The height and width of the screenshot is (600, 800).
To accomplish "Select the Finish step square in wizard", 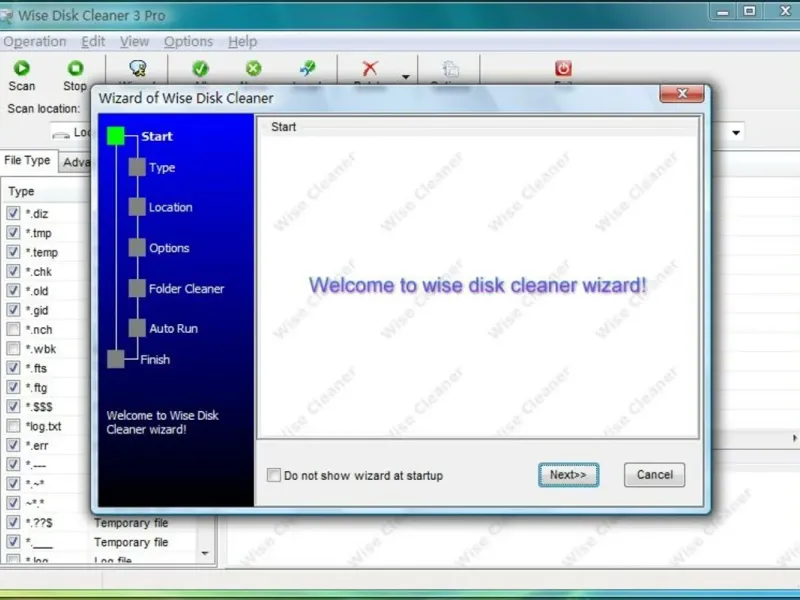I will coord(116,359).
